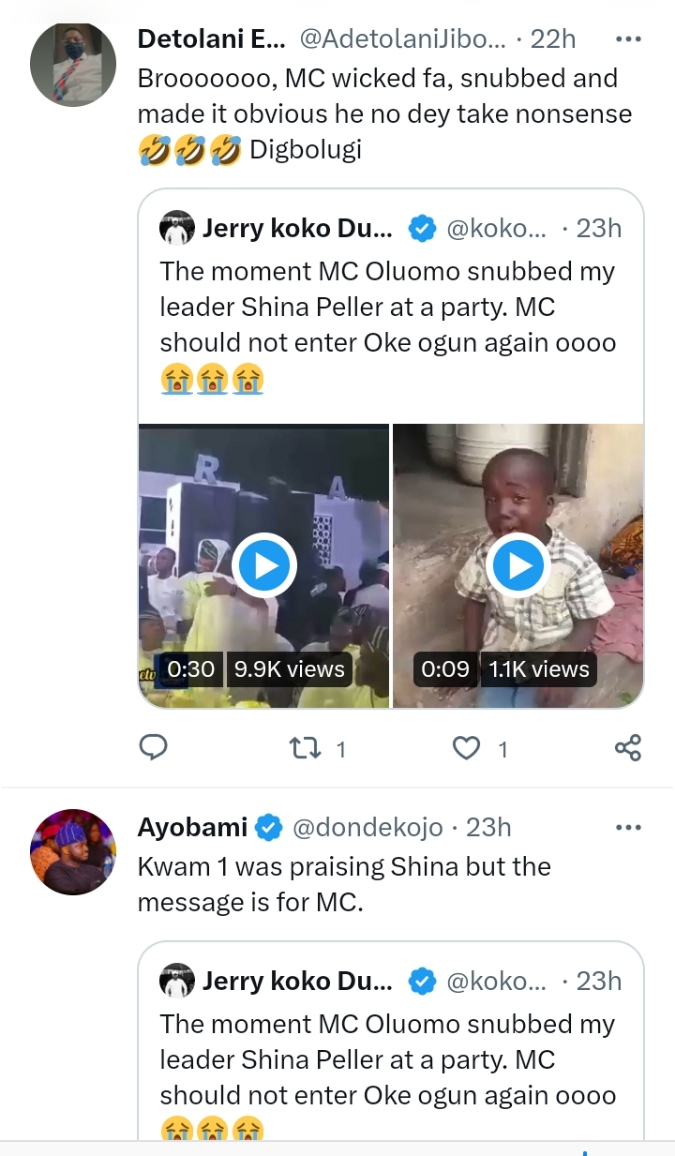This screenshot has width=675, height=1156.
Task: Open Detolani E... display name
Action: (211, 40)
